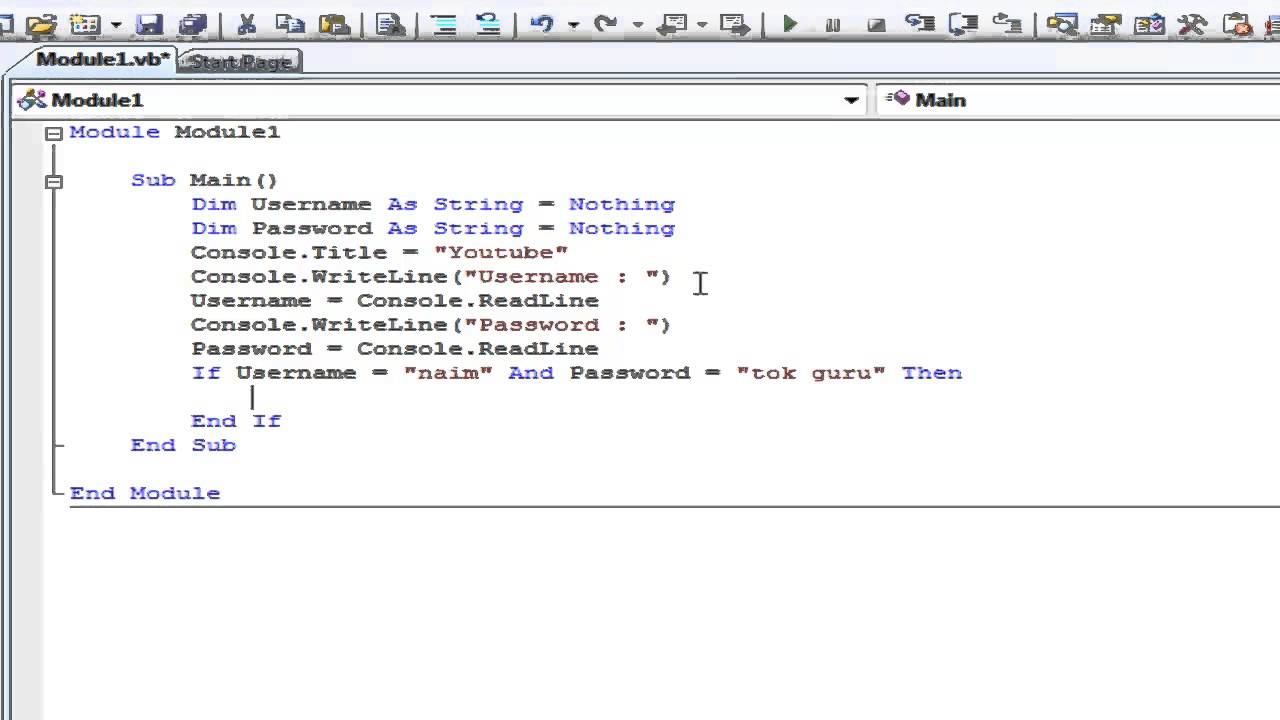
Task: Click the line "Password = Console.ReadLine"
Action: (395, 348)
